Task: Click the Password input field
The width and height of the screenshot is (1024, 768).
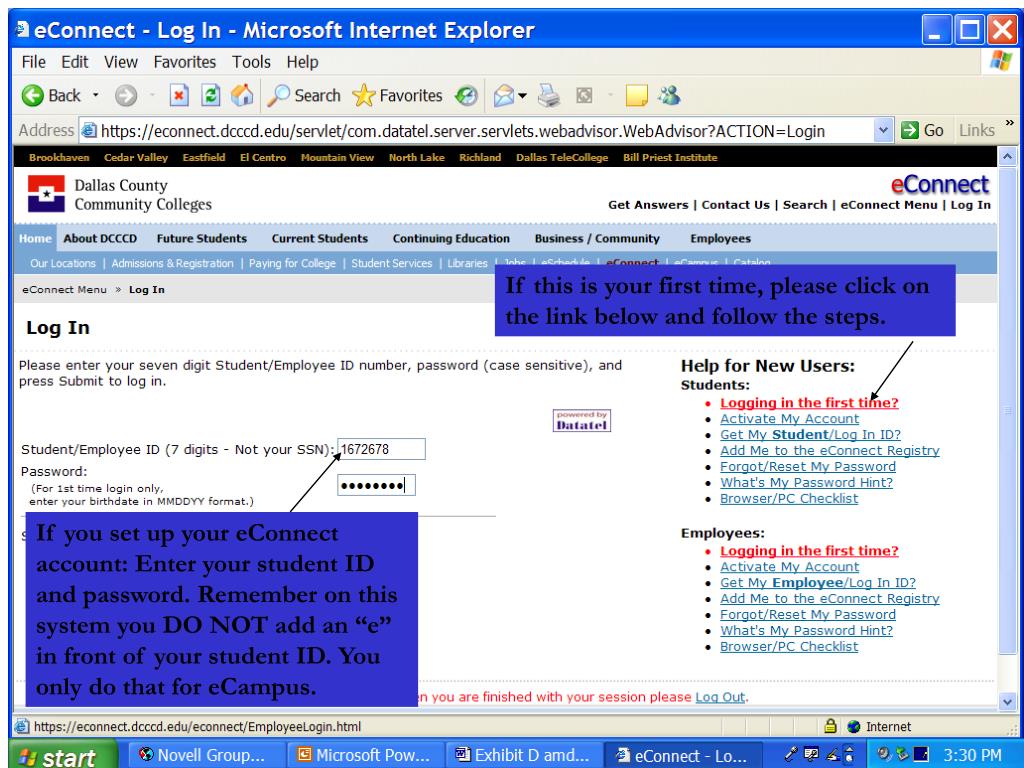Action: click(x=376, y=485)
